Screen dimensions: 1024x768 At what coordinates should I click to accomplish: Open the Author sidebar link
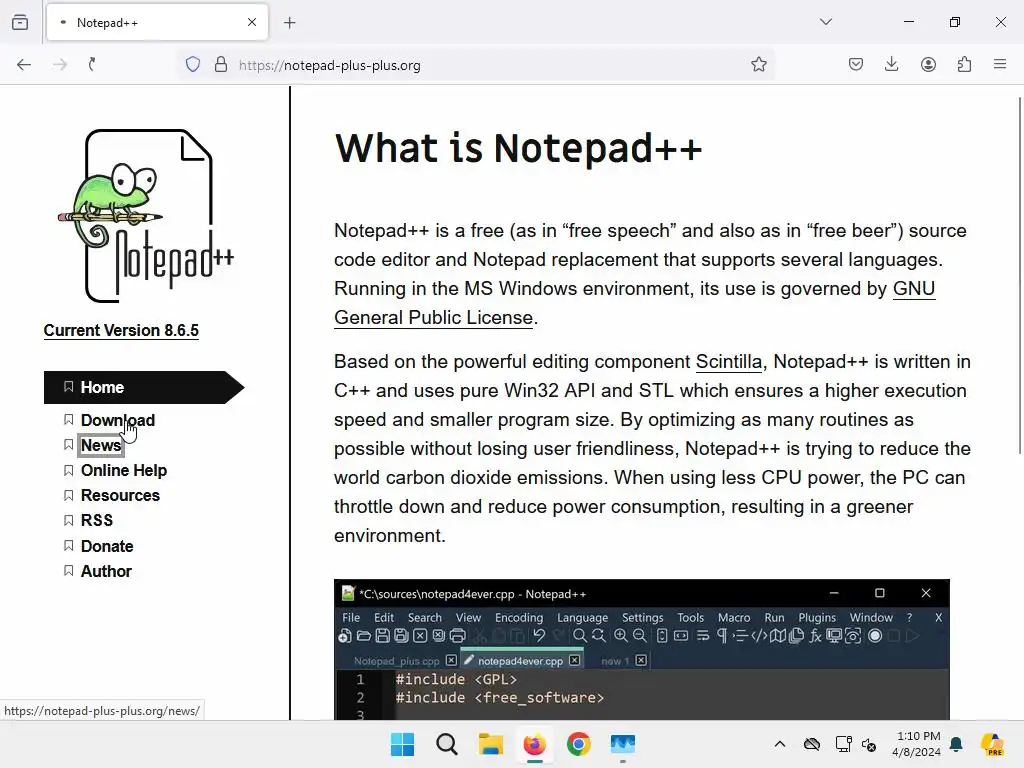pos(106,571)
